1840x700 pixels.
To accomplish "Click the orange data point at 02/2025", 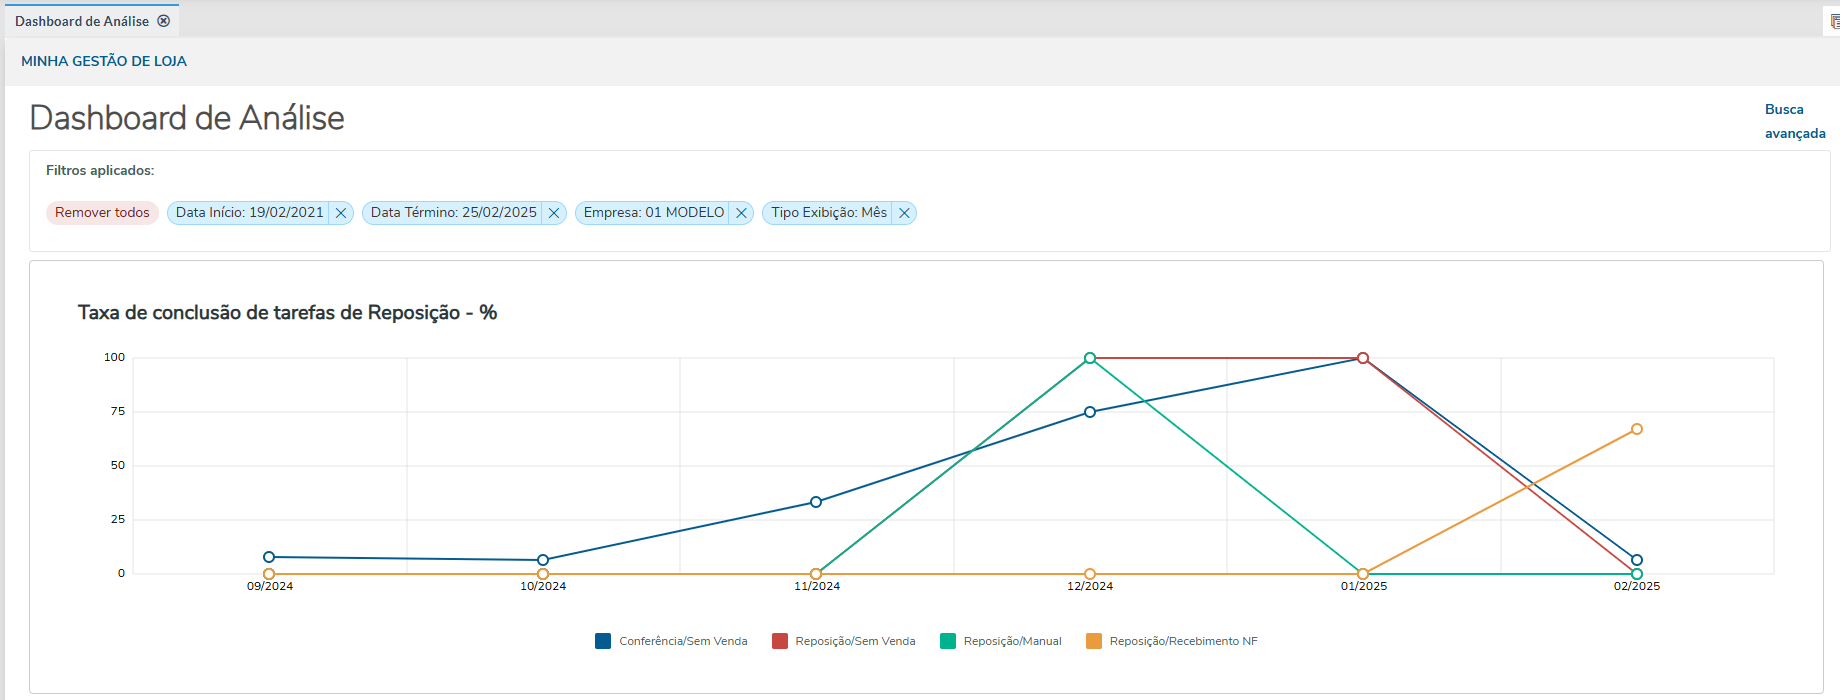I will pos(1637,429).
